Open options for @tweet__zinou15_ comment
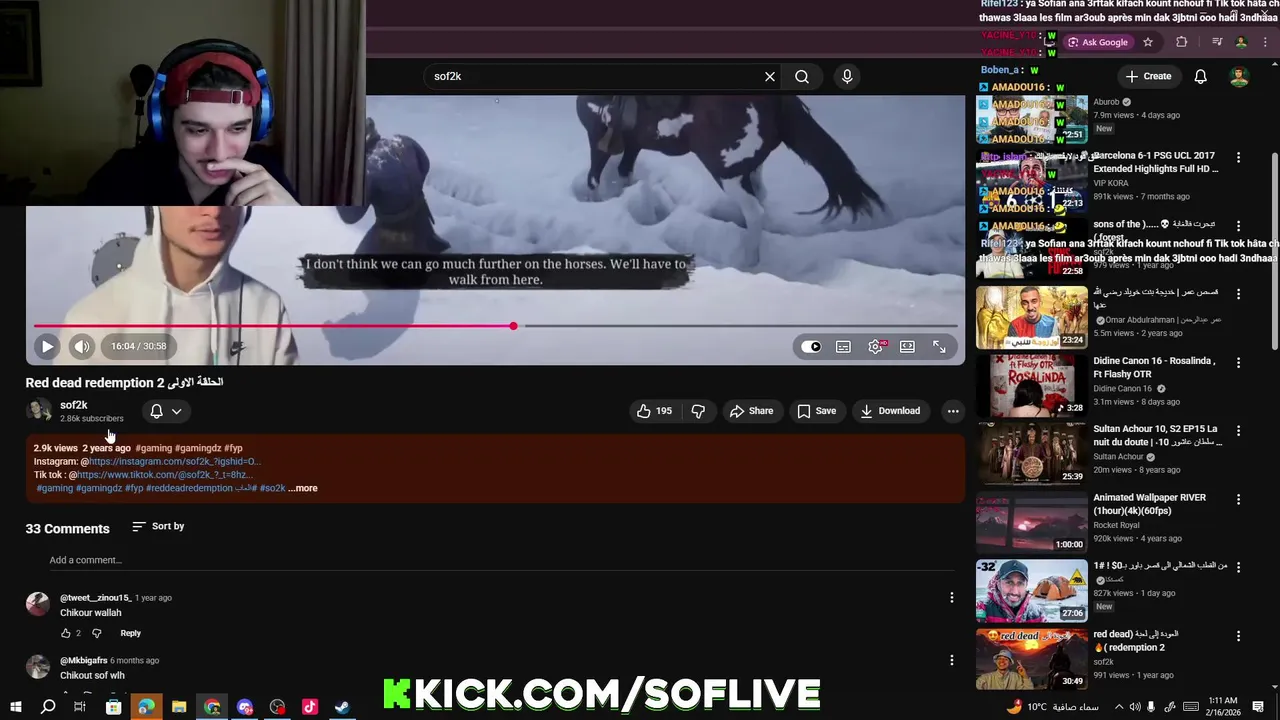Viewport: 1280px width, 720px height. point(952,598)
